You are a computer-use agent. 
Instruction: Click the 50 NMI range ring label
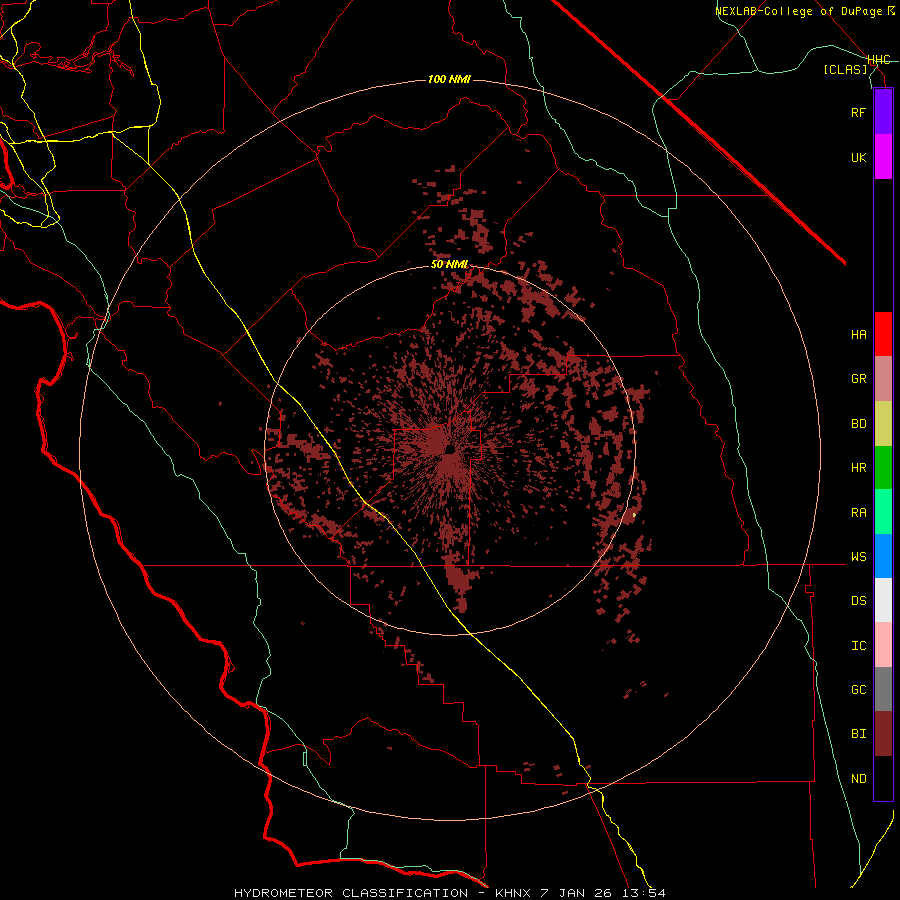(x=449, y=265)
